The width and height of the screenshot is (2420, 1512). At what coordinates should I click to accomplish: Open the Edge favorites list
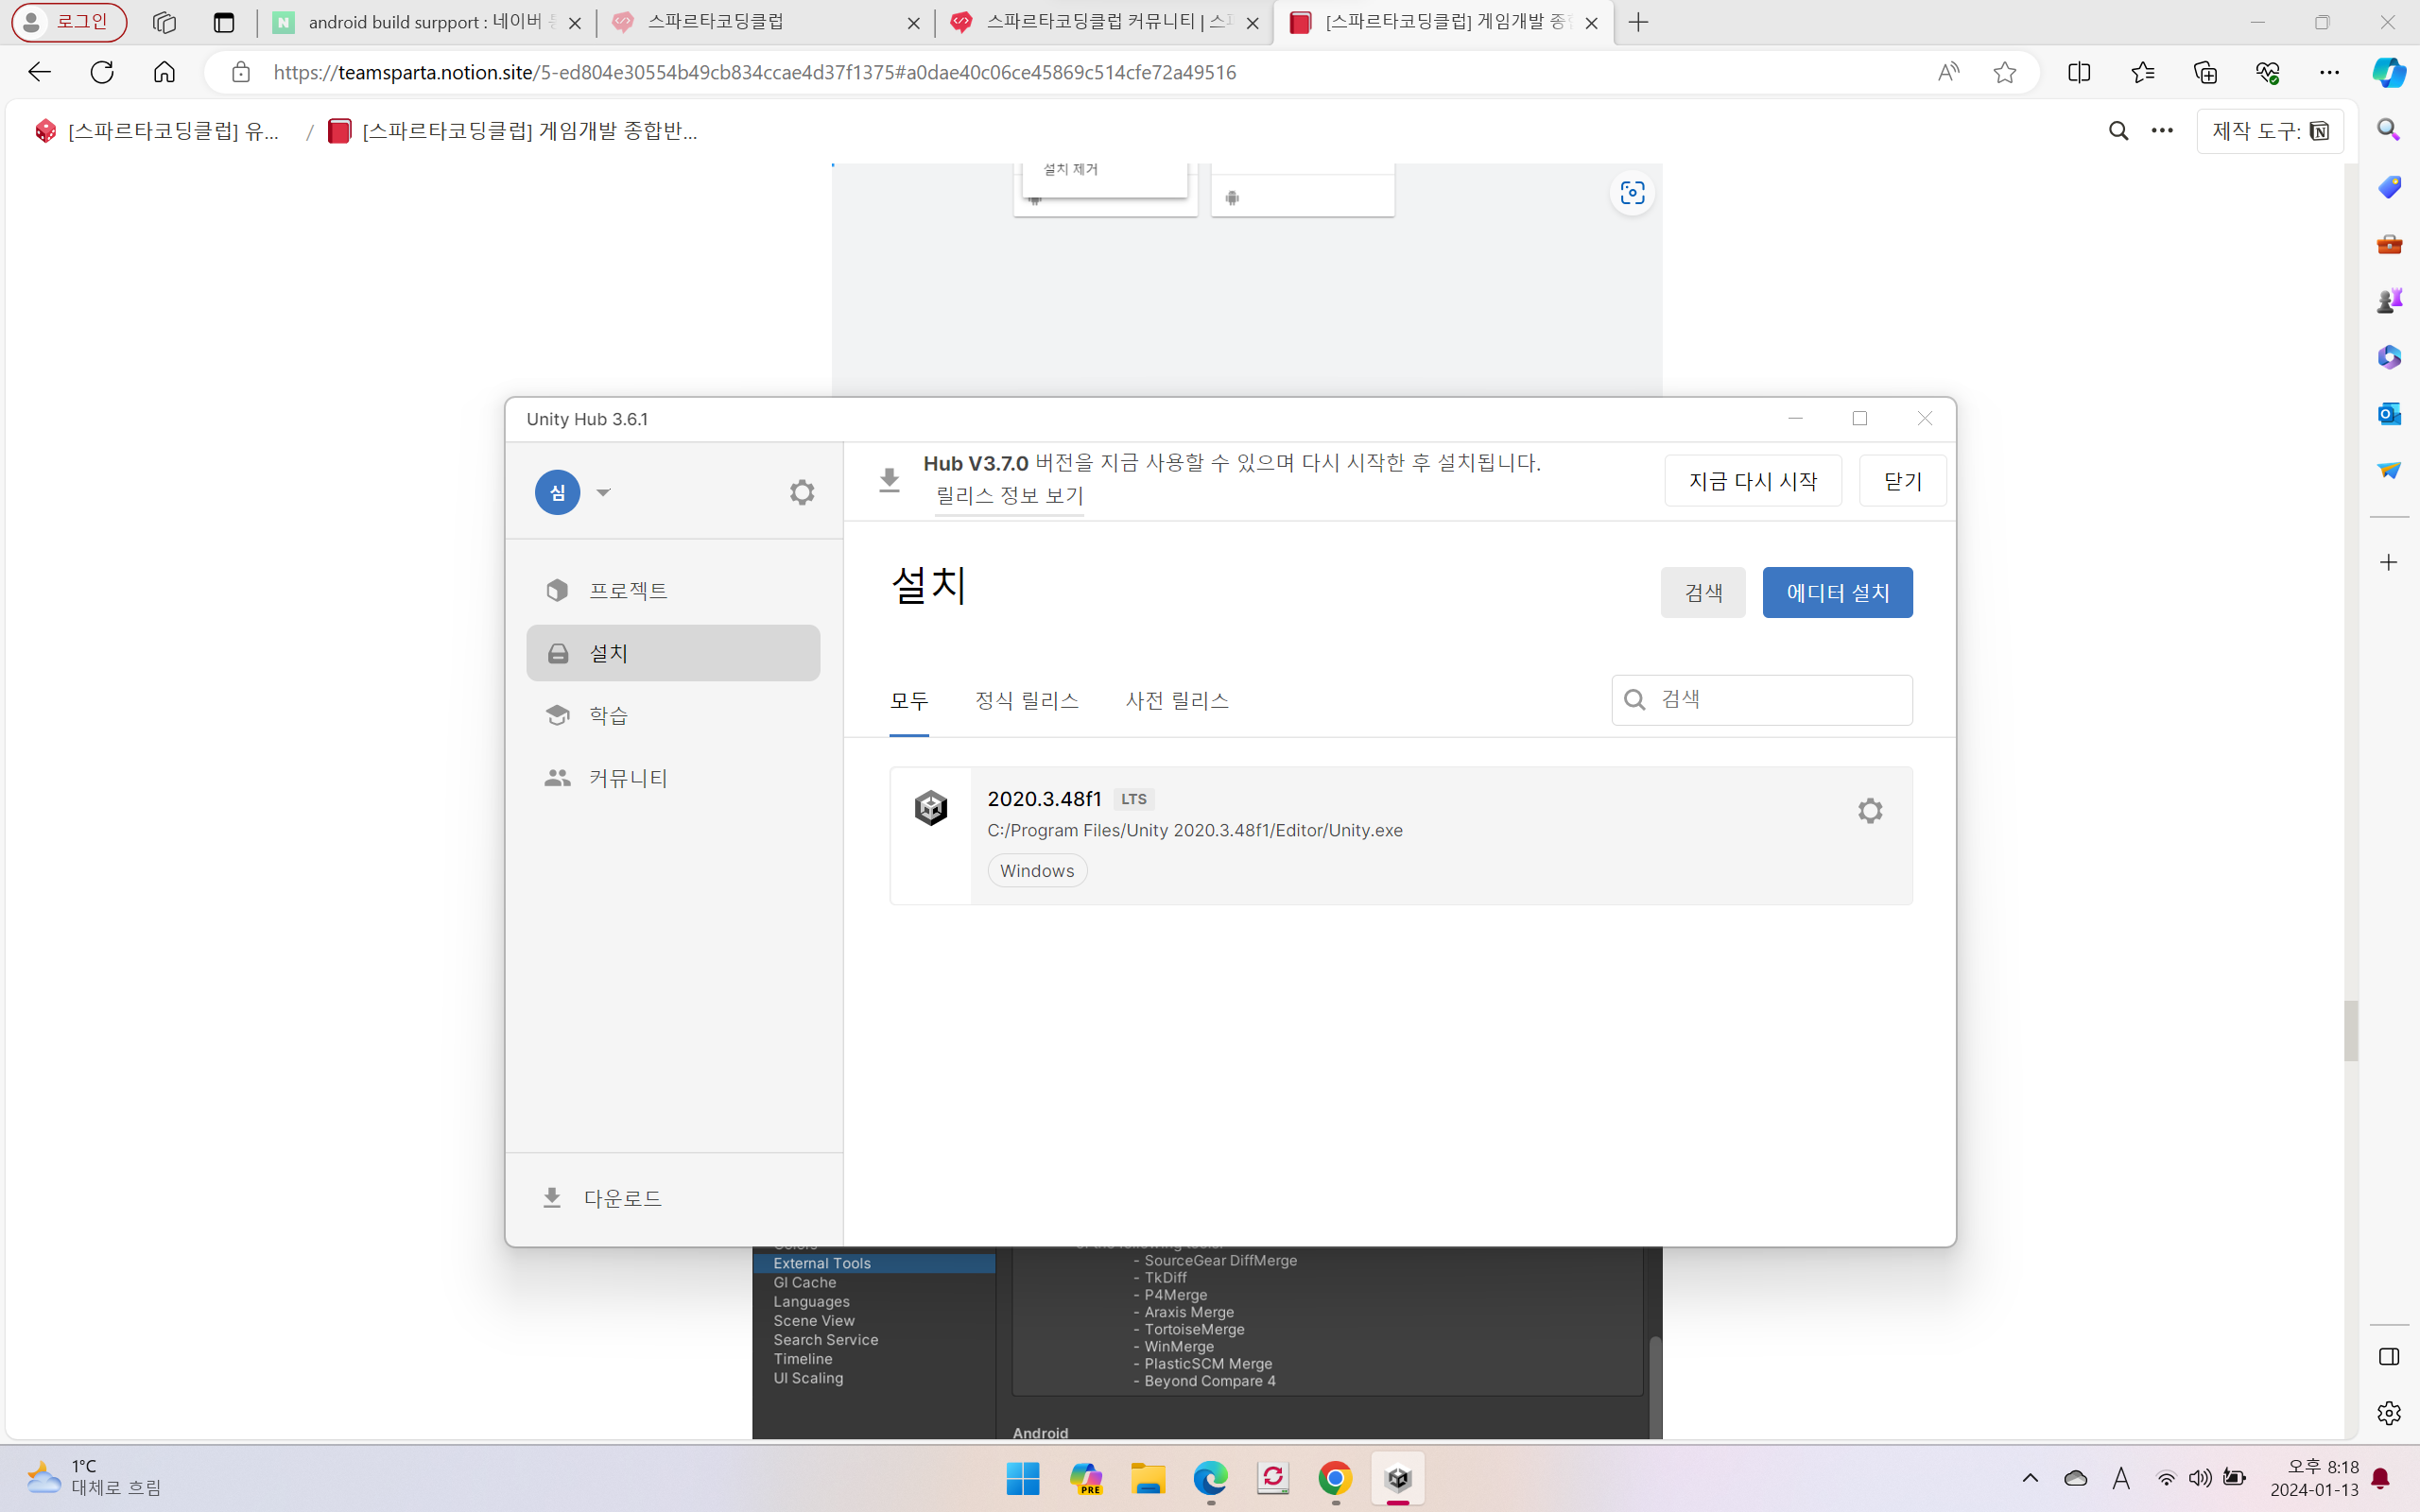[2142, 72]
